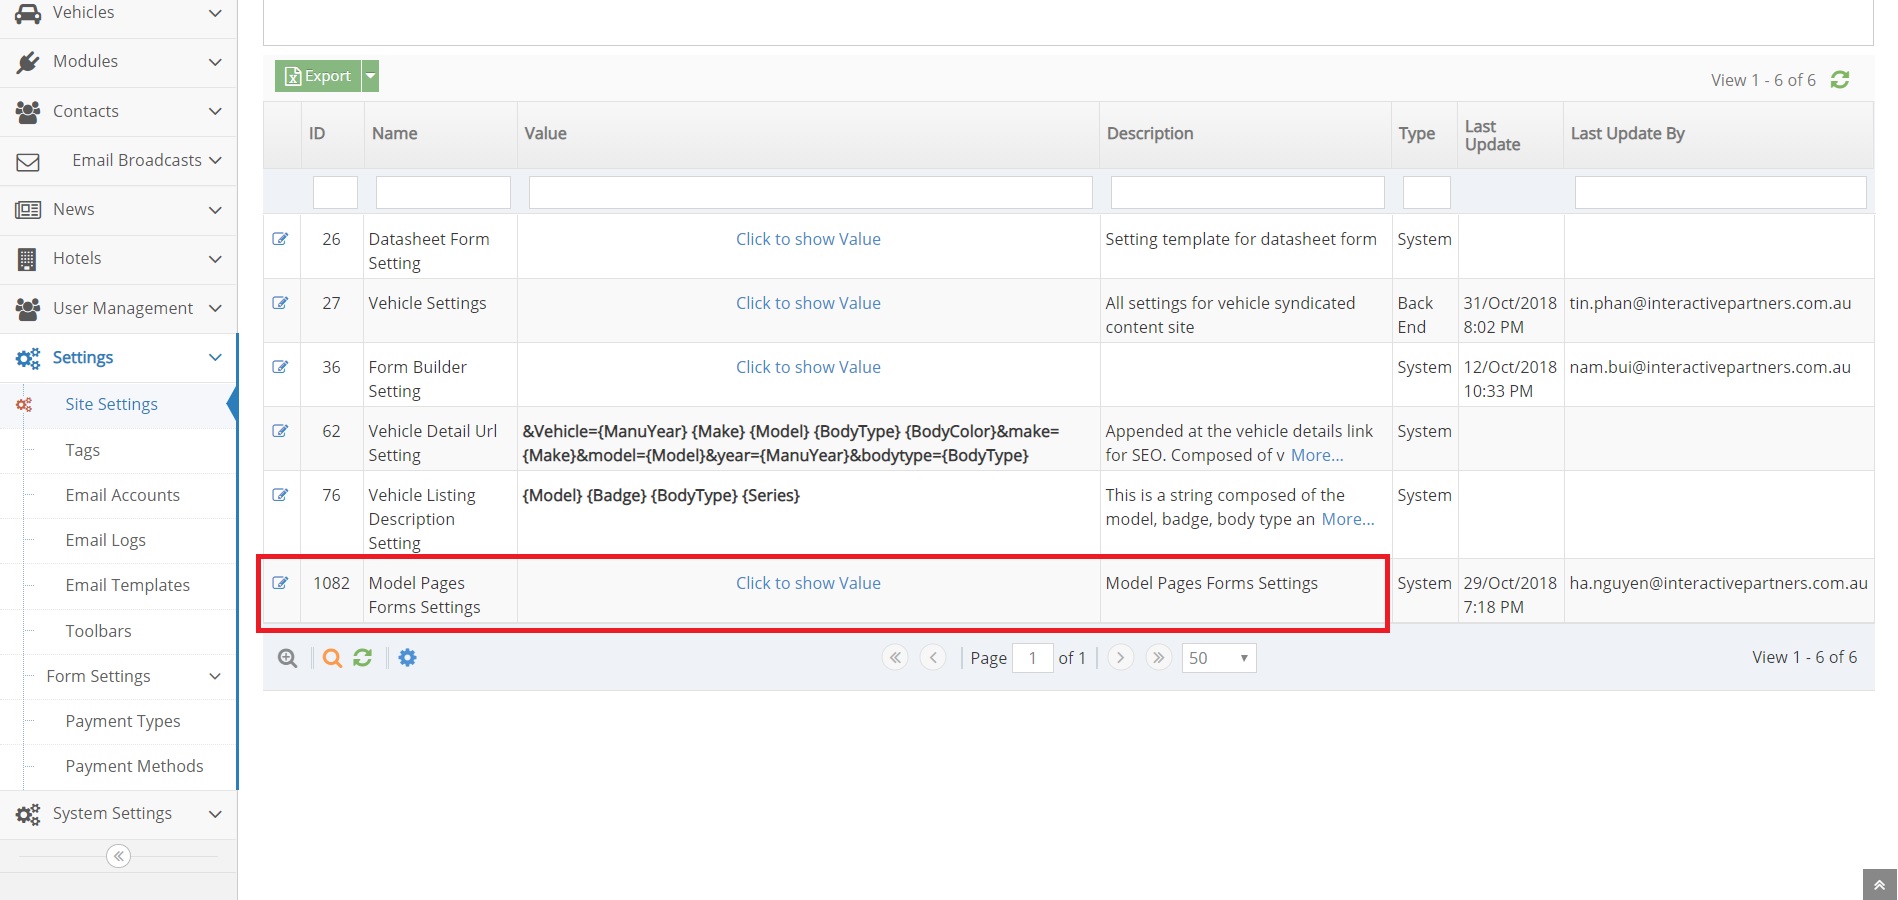Viewport: 1898px width, 900px height.
Task: Open the Export dropdown arrow
Action: click(x=370, y=76)
